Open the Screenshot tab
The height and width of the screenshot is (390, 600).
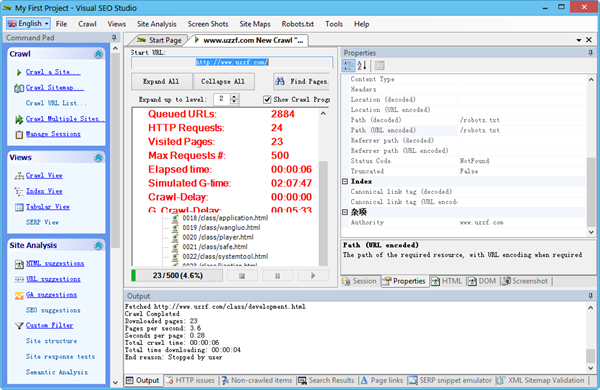[525, 281]
